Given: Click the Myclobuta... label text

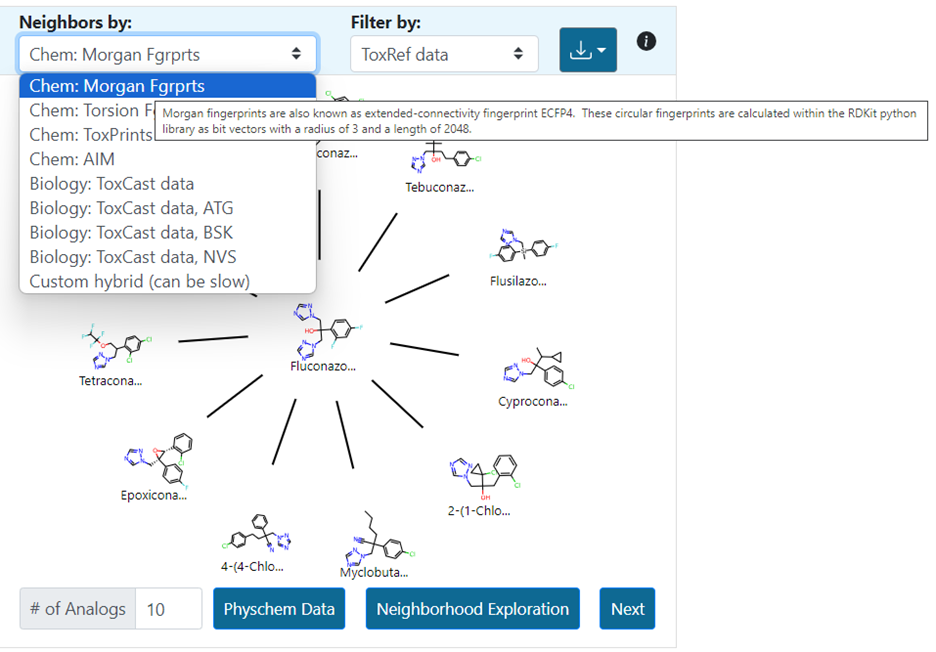Looking at the screenshot, I should [374, 573].
